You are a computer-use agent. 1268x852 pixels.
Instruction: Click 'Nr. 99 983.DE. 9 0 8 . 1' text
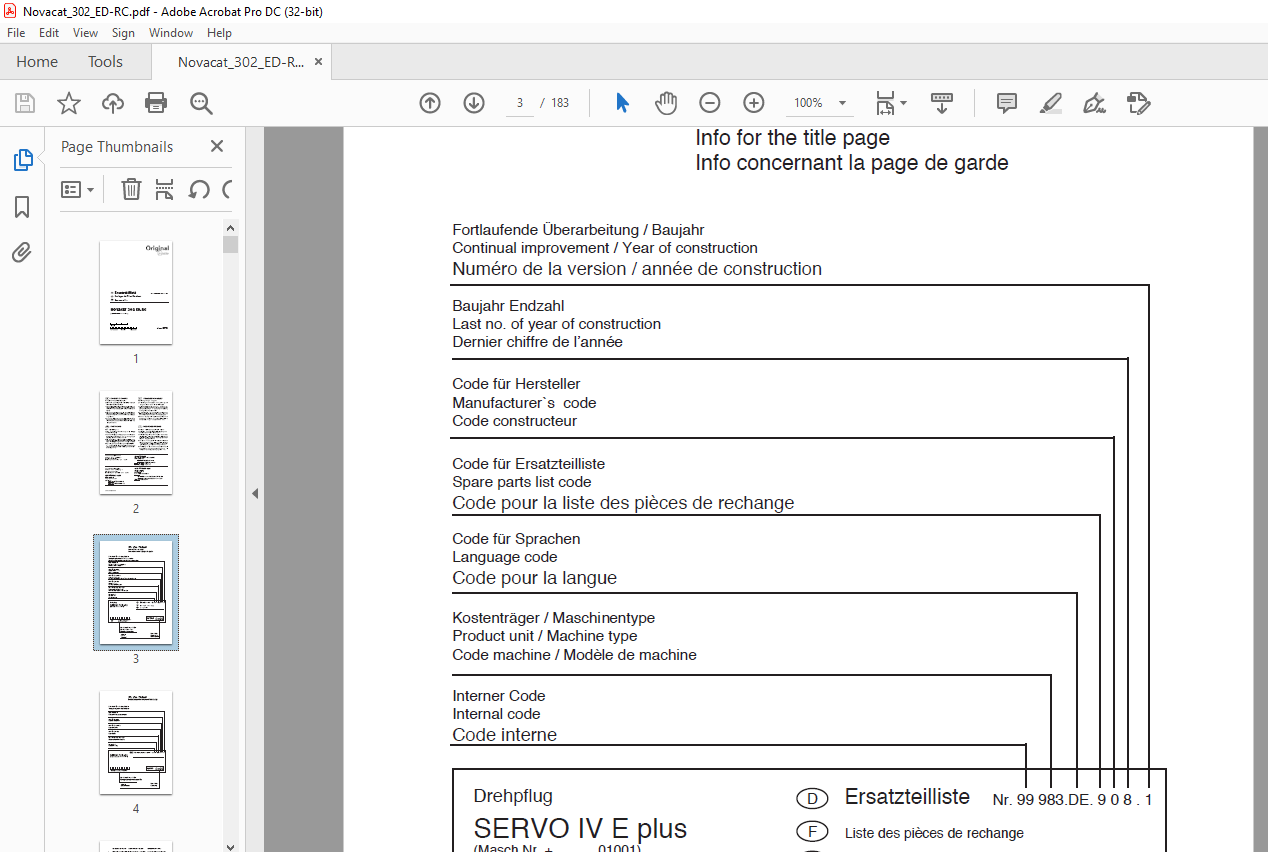(1072, 800)
